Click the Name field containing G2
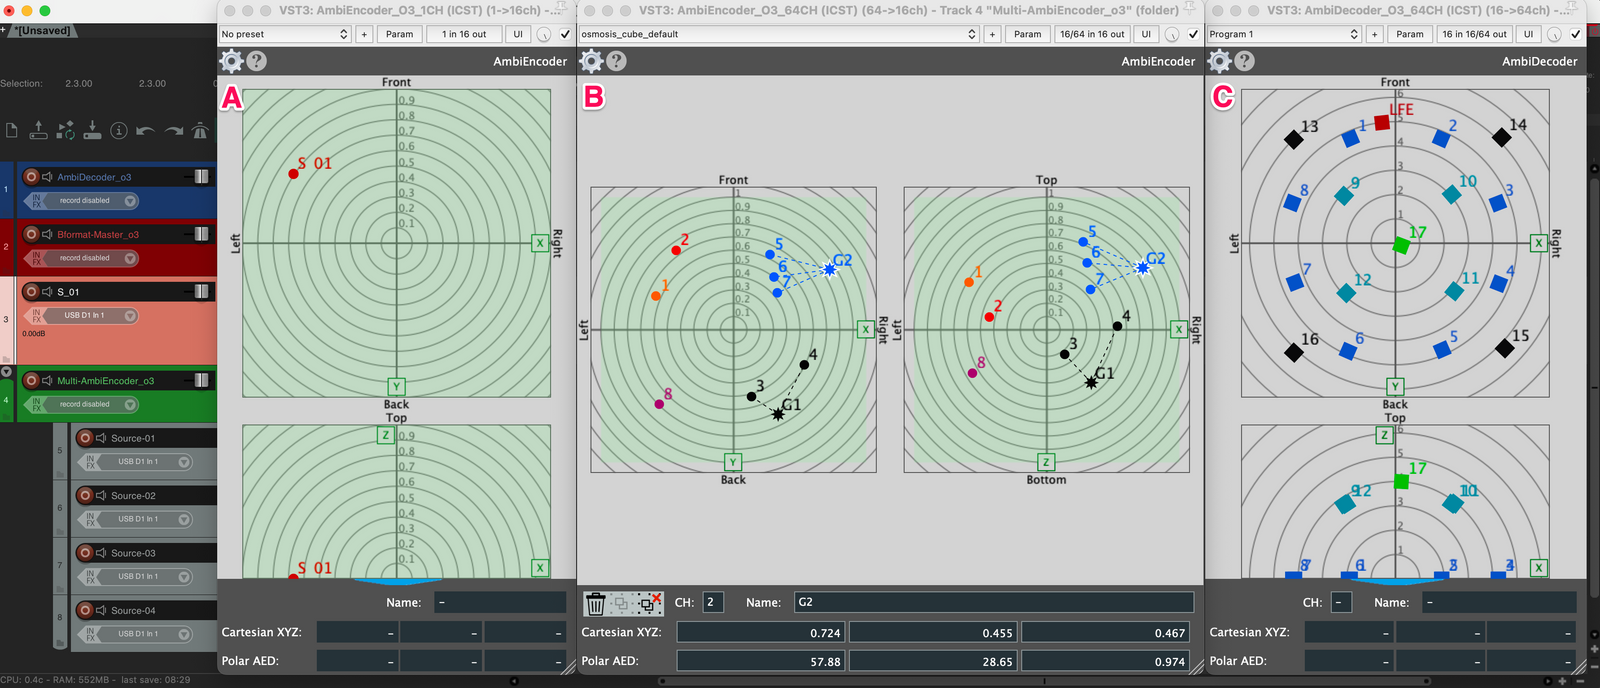The width and height of the screenshot is (1600, 688). tap(994, 602)
